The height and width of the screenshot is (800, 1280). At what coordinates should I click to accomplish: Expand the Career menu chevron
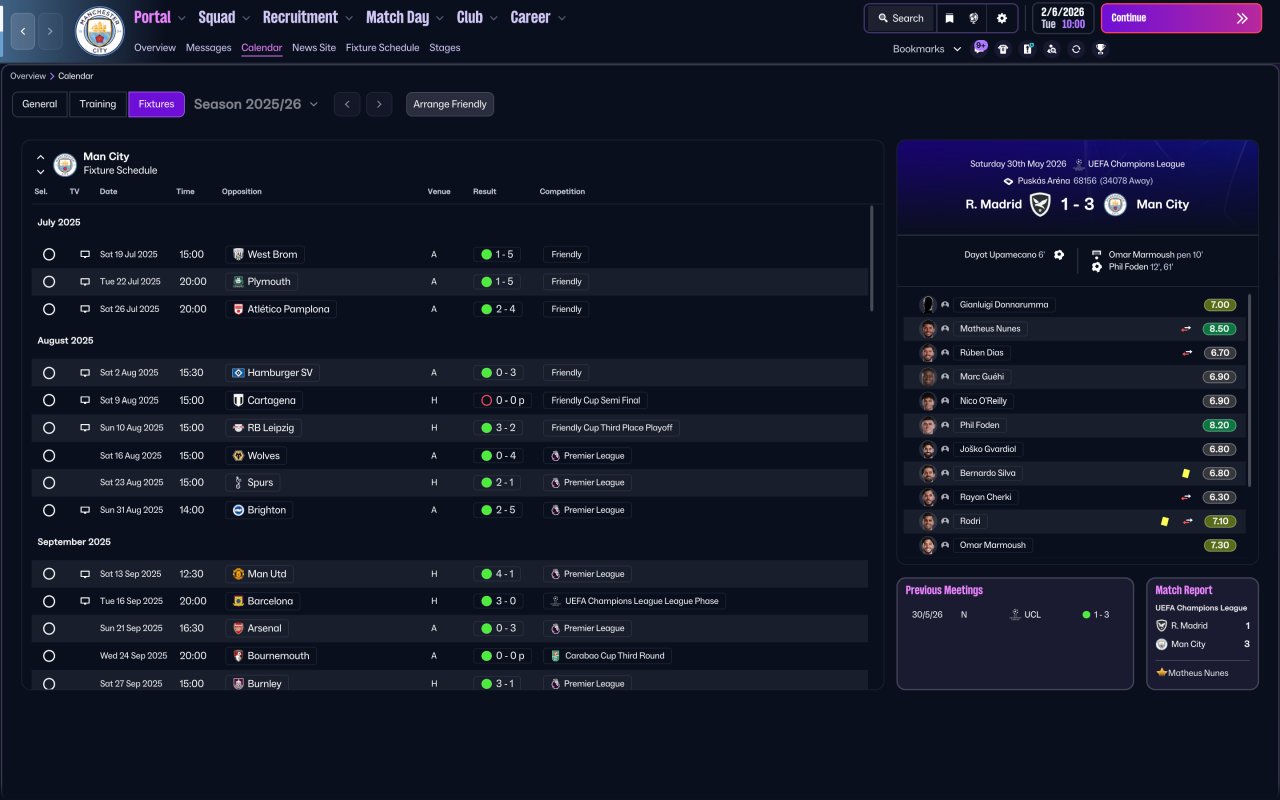pyautogui.click(x=561, y=18)
